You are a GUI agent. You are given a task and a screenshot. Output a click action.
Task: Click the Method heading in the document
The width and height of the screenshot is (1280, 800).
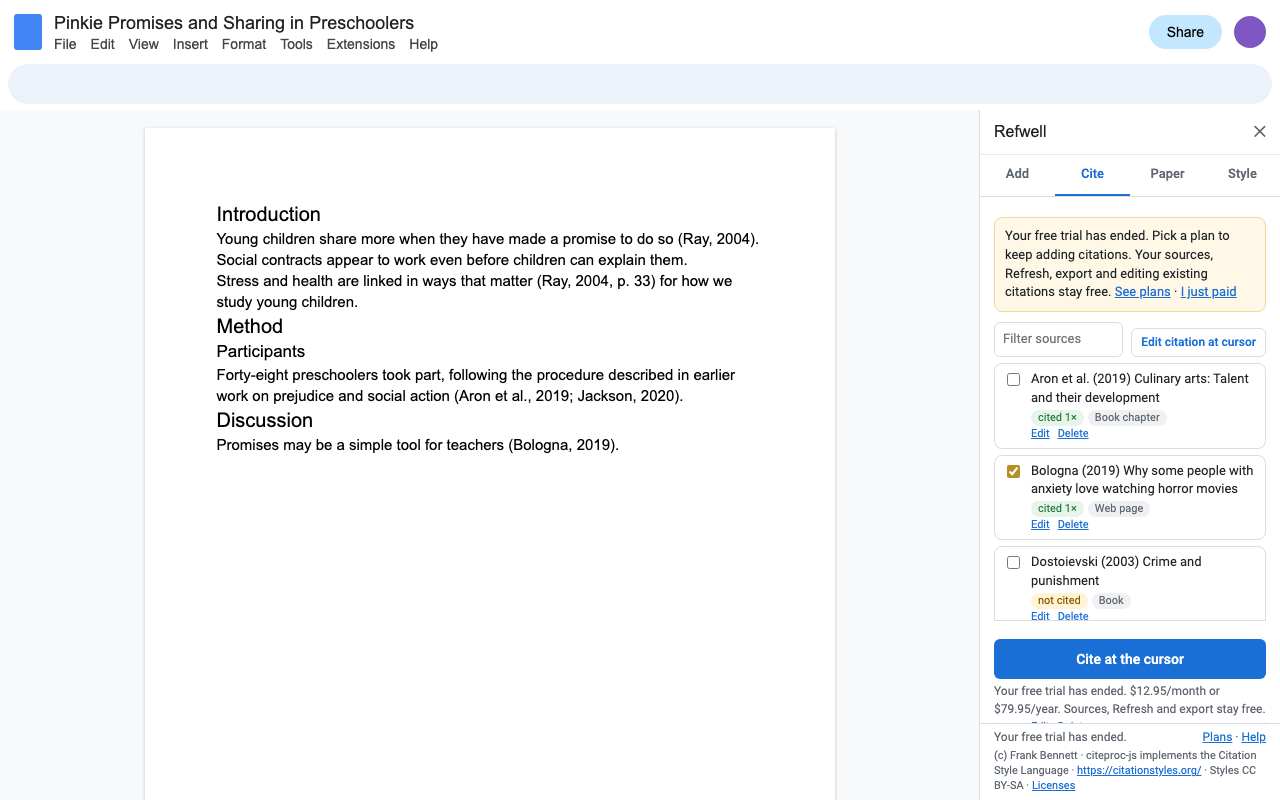coord(249,326)
